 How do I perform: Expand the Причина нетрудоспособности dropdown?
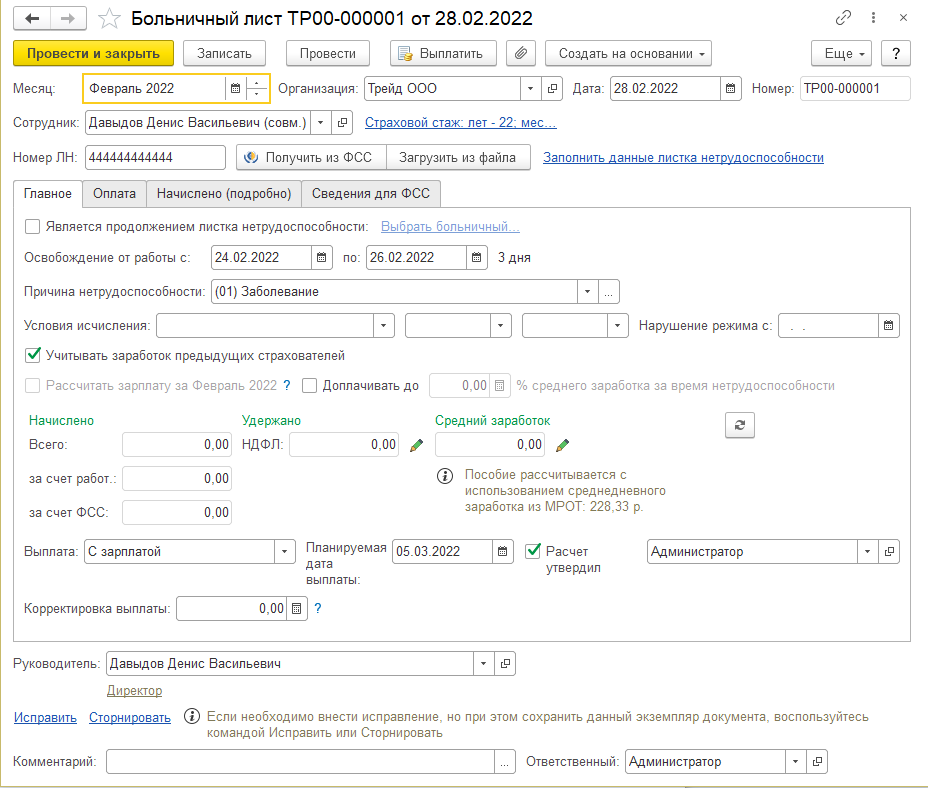[587, 291]
